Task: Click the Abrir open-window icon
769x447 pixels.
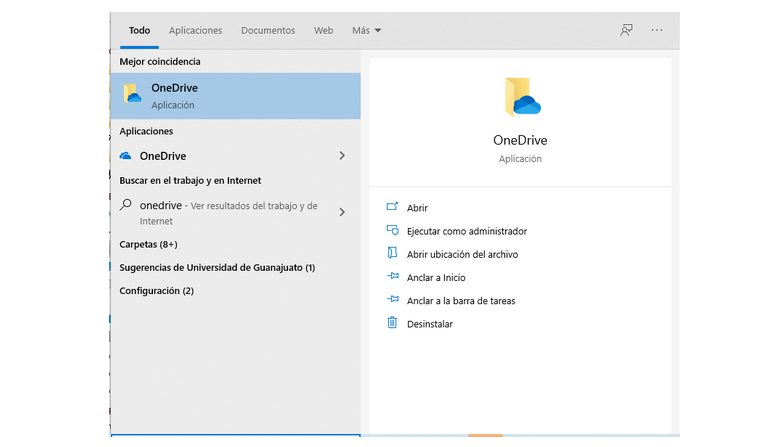Action: [x=392, y=207]
